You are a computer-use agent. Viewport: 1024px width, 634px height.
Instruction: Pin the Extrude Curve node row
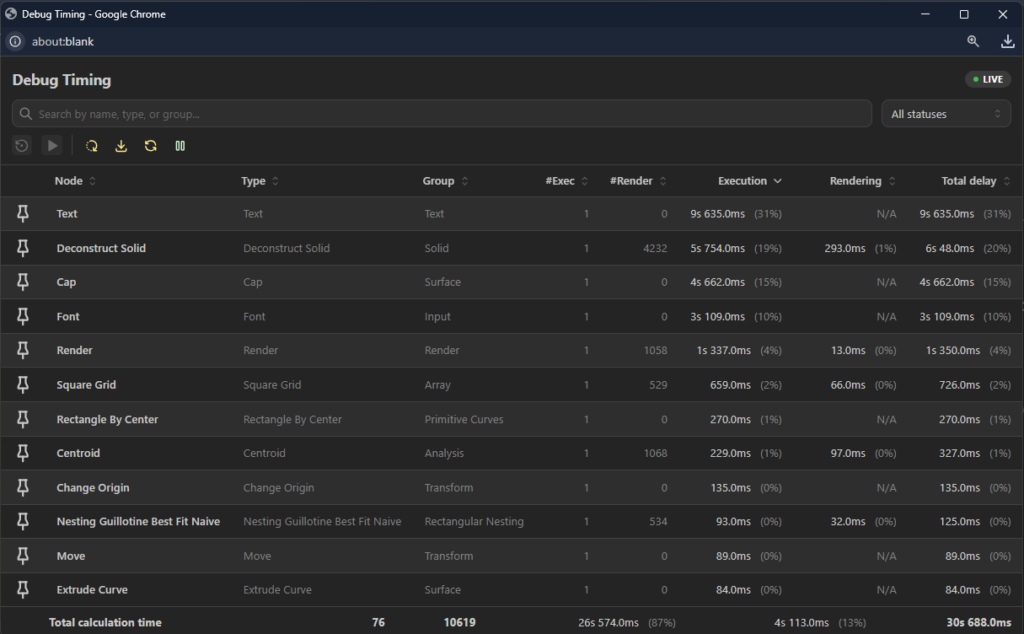pos(23,590)
